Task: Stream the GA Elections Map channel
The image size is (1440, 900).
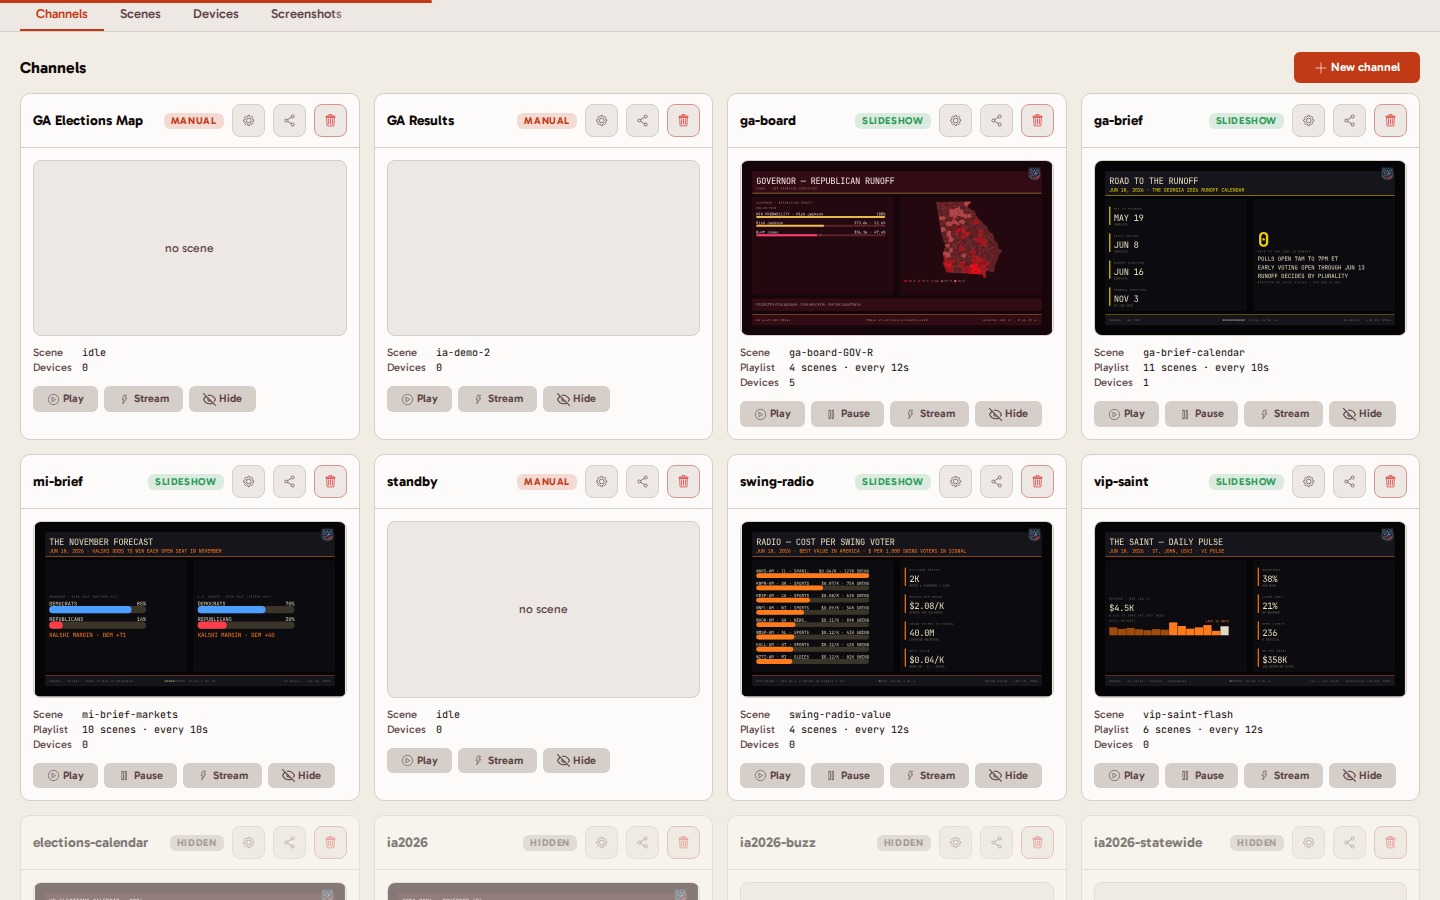Action: (x=143, y=399)
